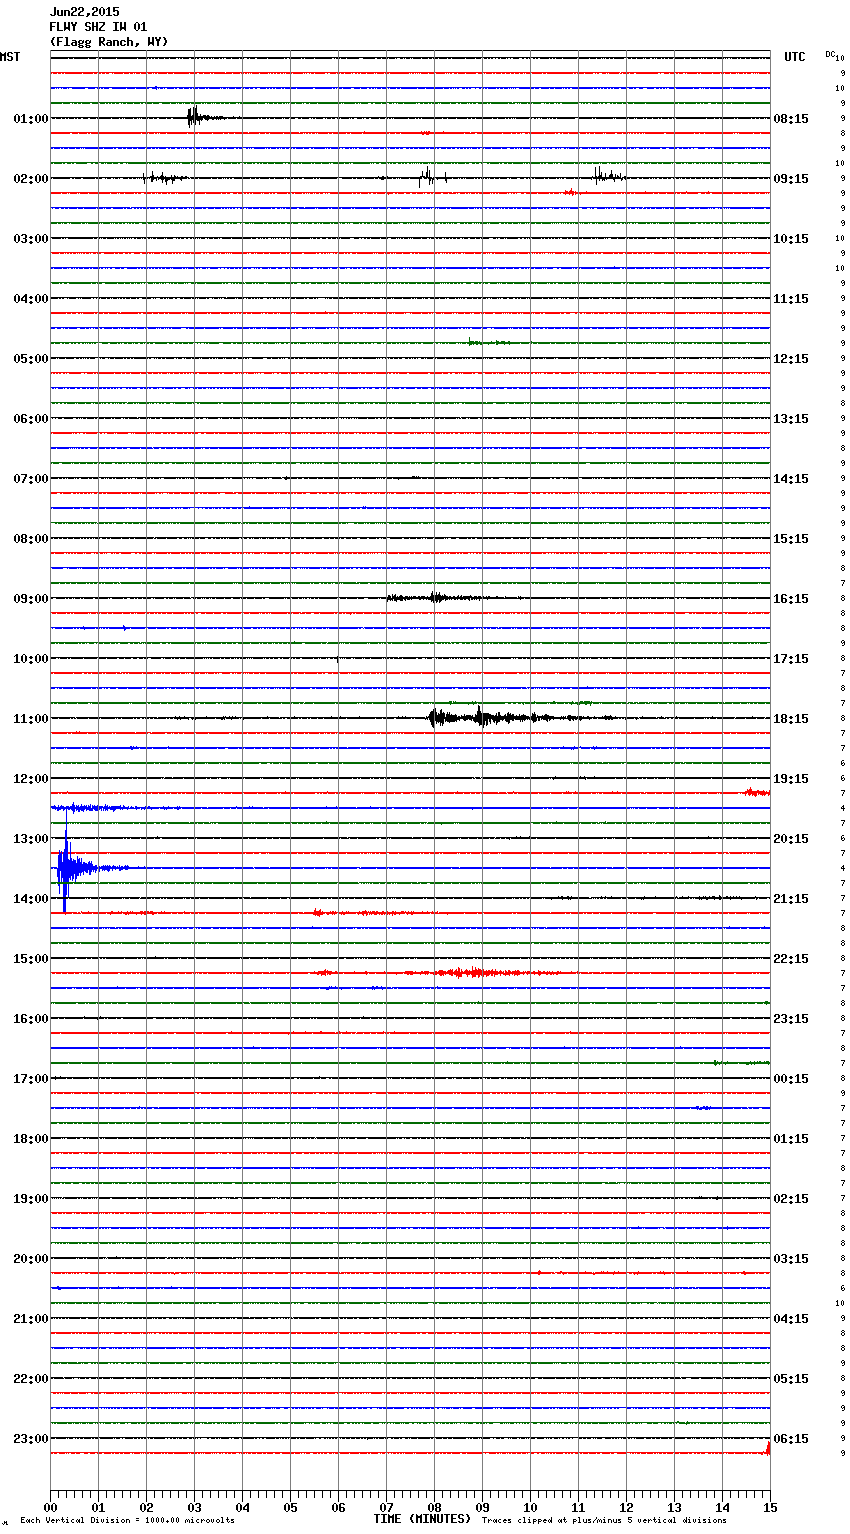Click the '22:15' UTC time label
850x1534 pixels.
[x=791, y=959]
